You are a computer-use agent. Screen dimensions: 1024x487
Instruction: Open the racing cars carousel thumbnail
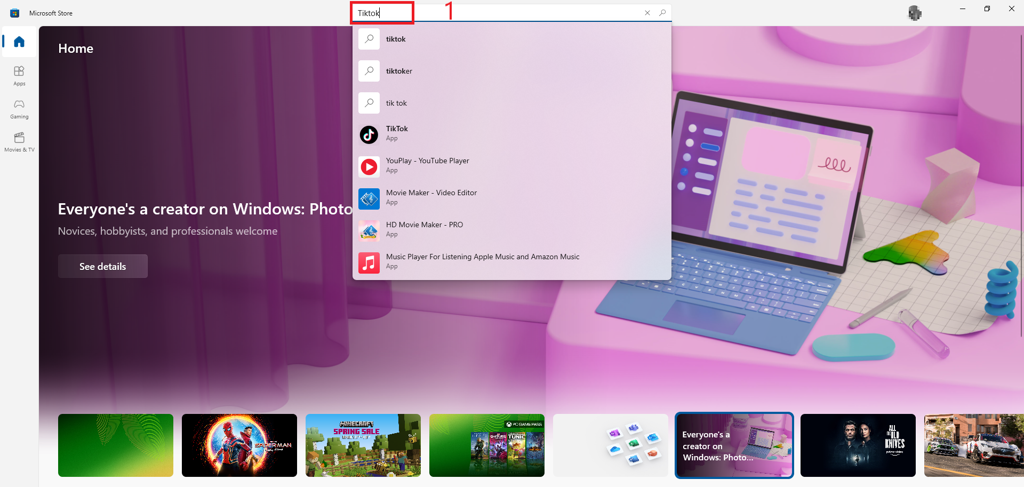tap(974, 445)
